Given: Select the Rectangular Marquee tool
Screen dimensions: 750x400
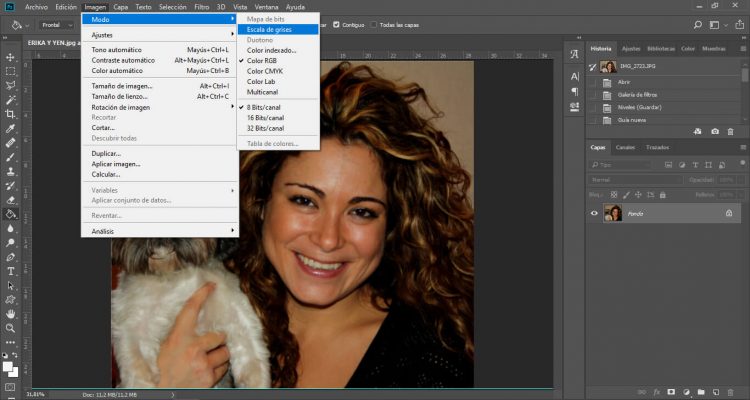Looking at the screenshot, I should tap(10, 71).
